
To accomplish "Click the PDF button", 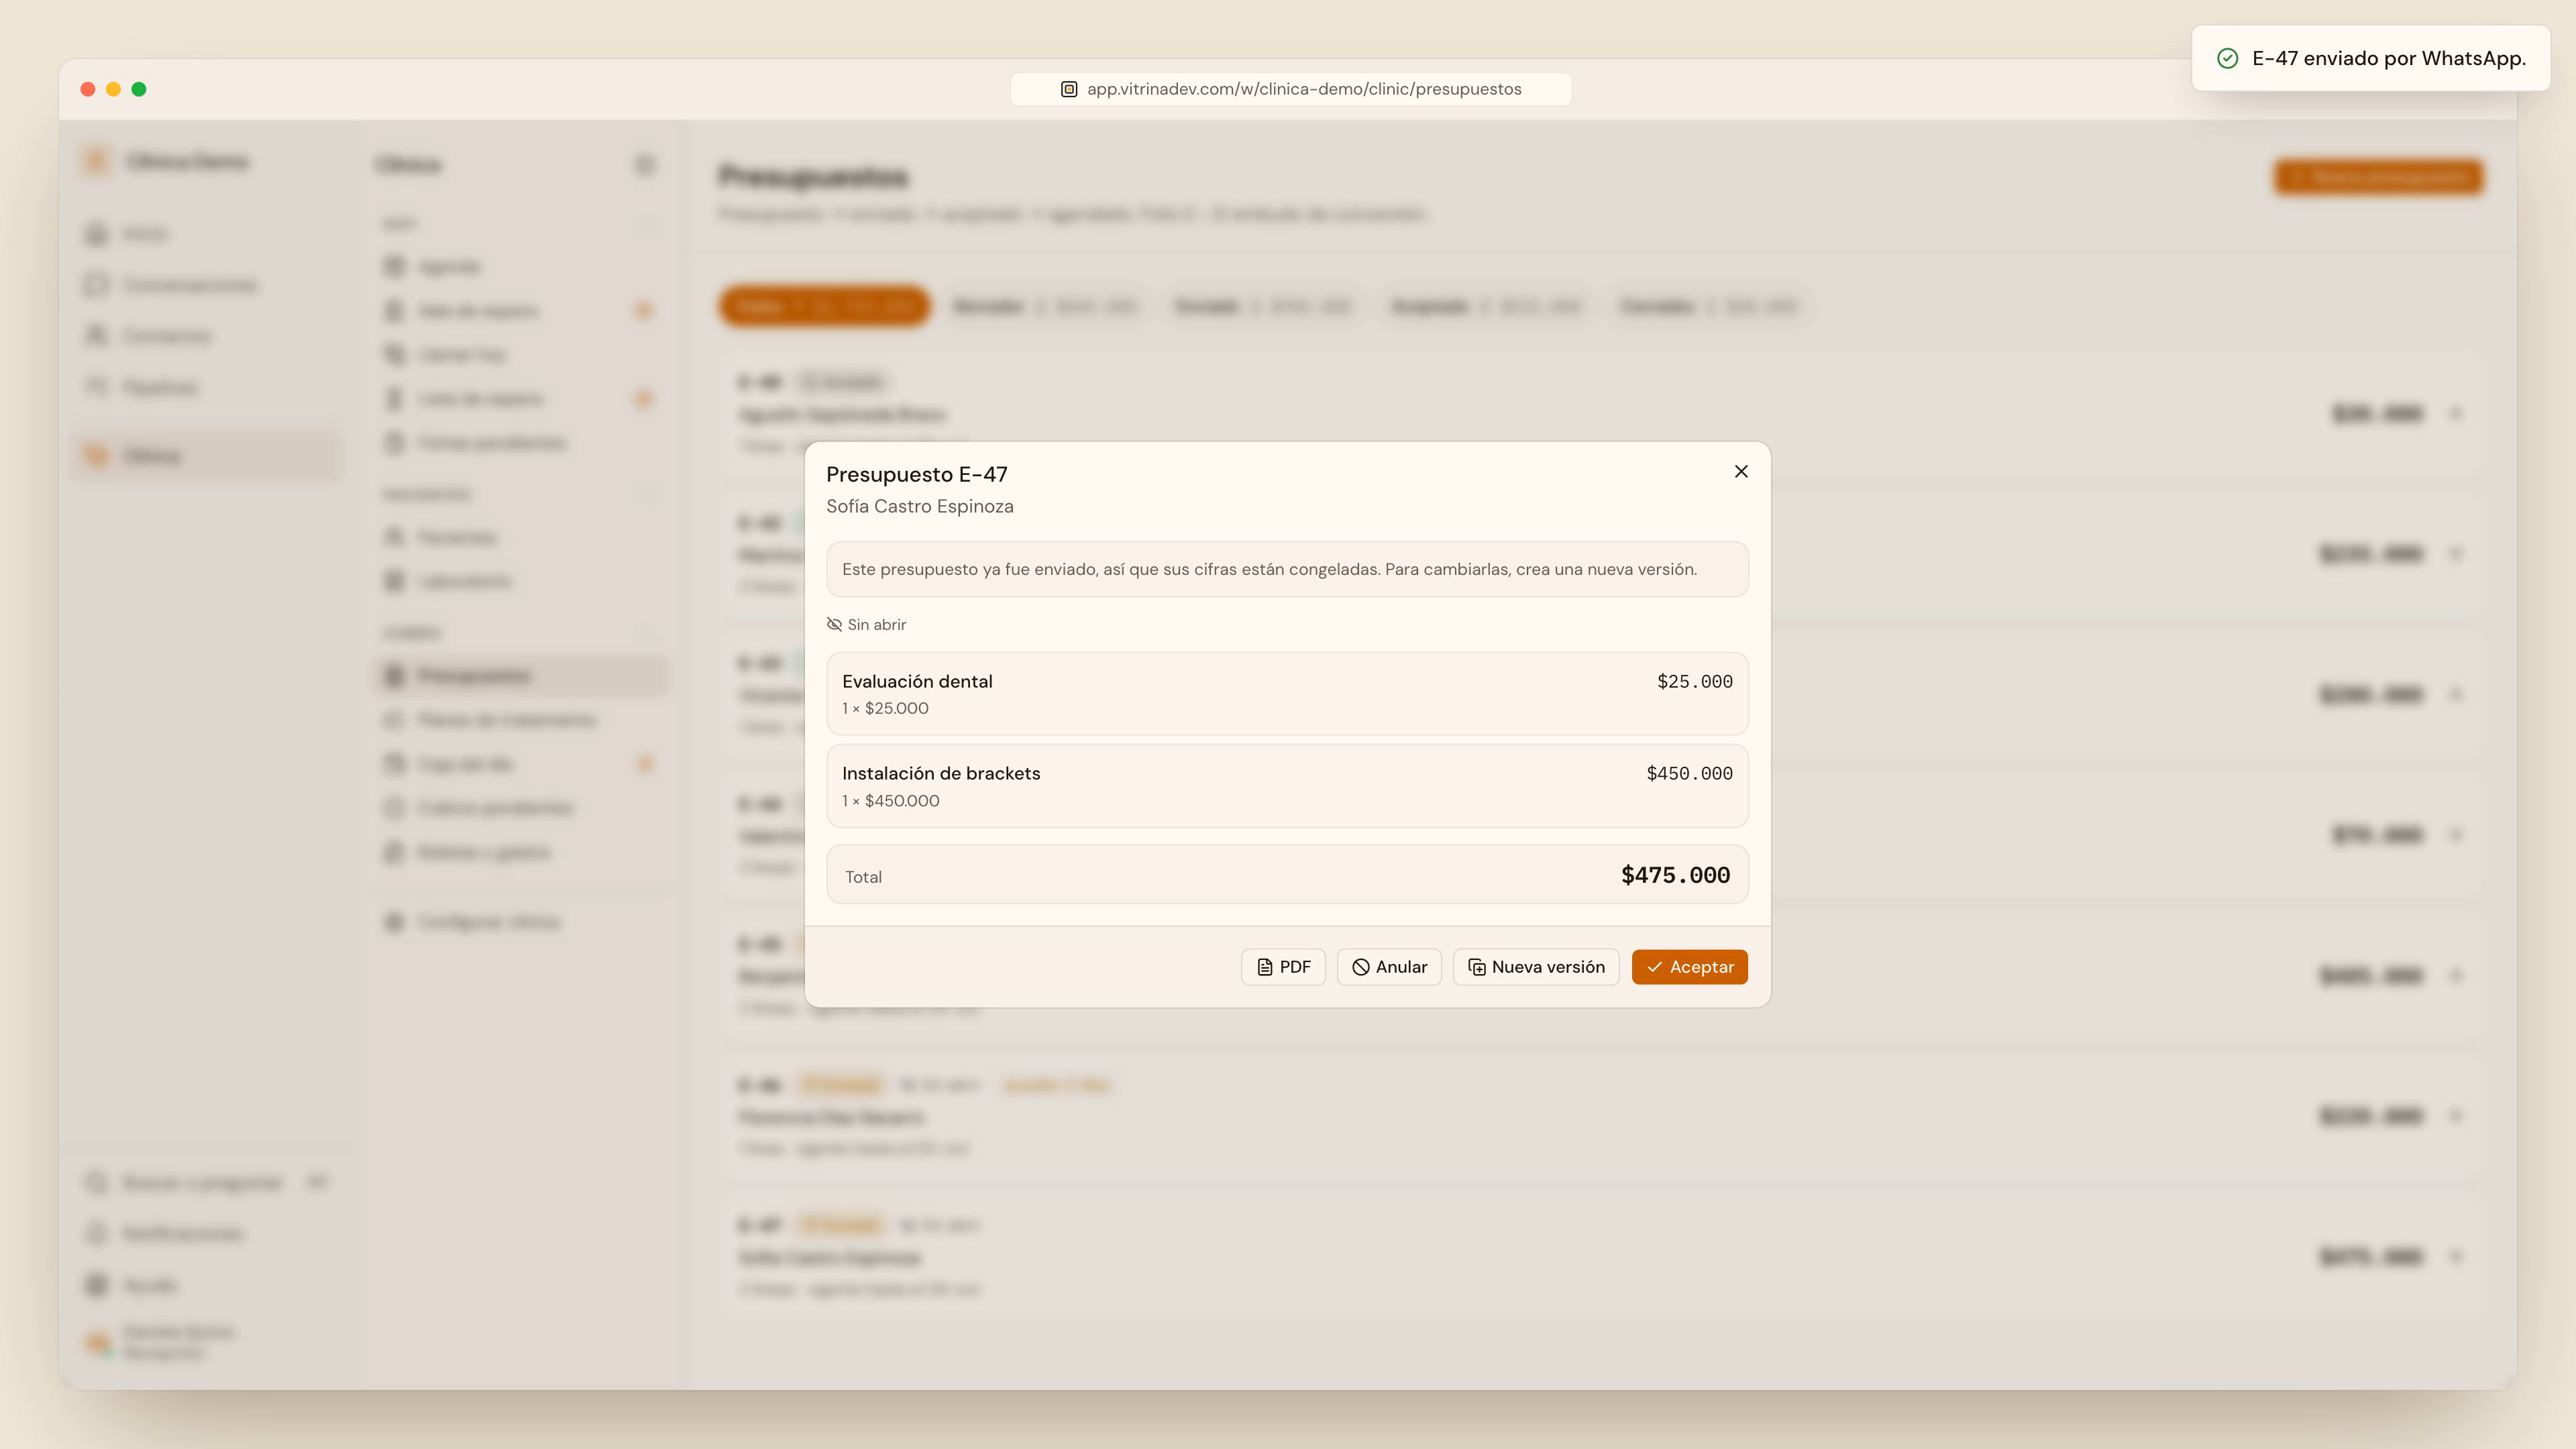I will 1283,967.
